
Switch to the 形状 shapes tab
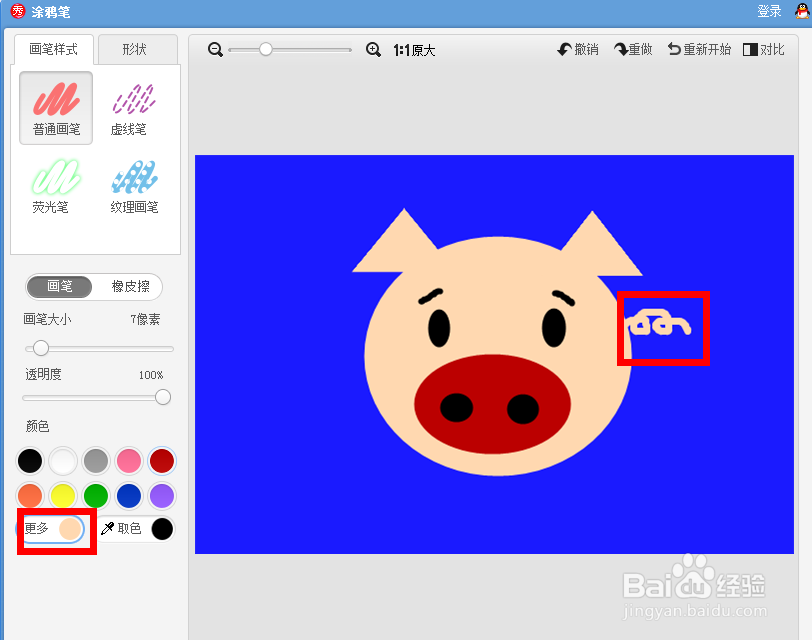137,49
